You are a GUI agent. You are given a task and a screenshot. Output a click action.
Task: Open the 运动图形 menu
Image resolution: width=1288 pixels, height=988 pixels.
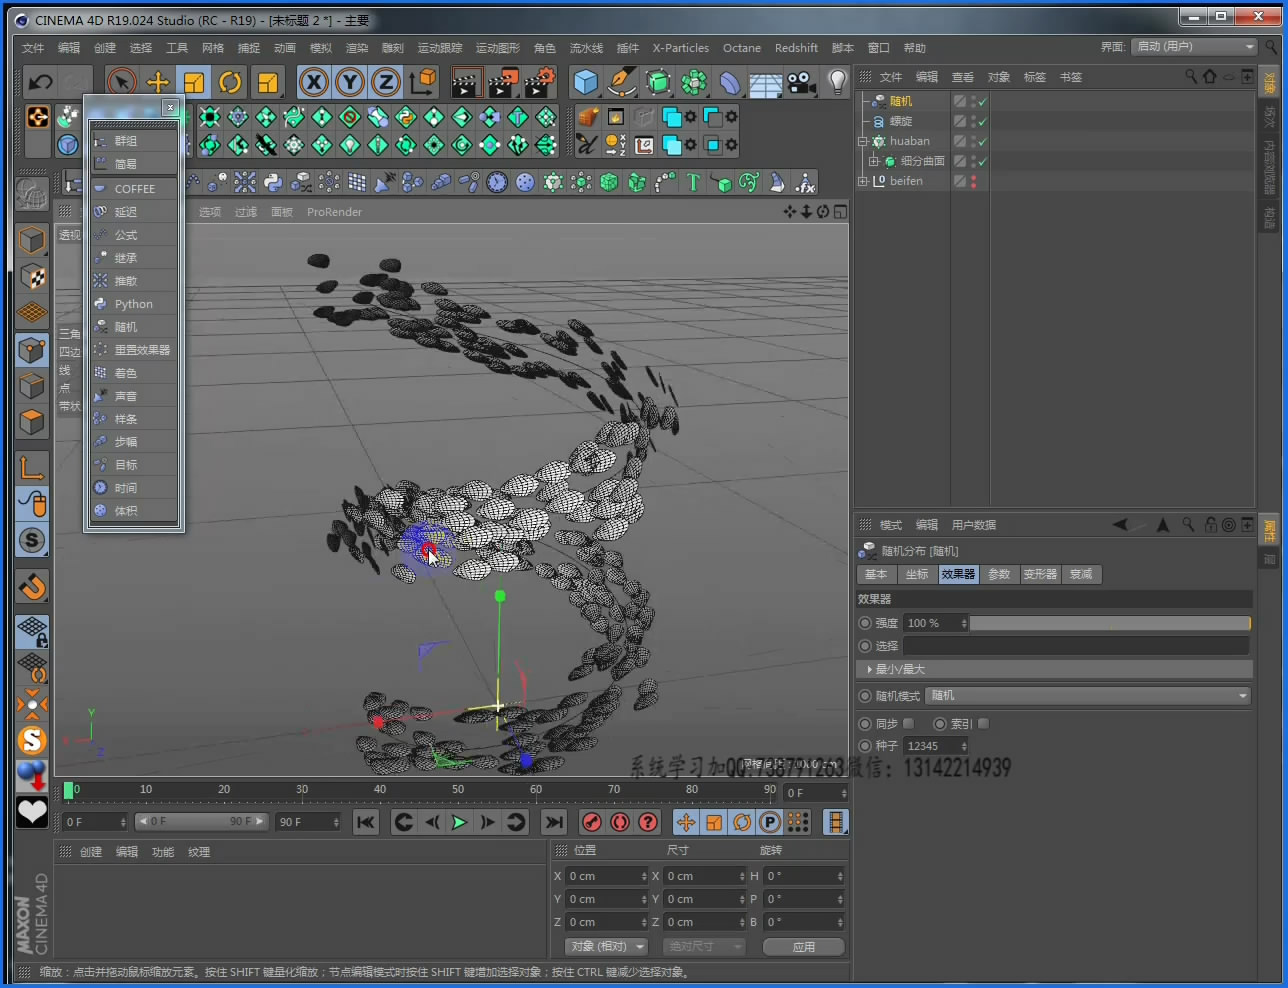(x=498, y=48)
